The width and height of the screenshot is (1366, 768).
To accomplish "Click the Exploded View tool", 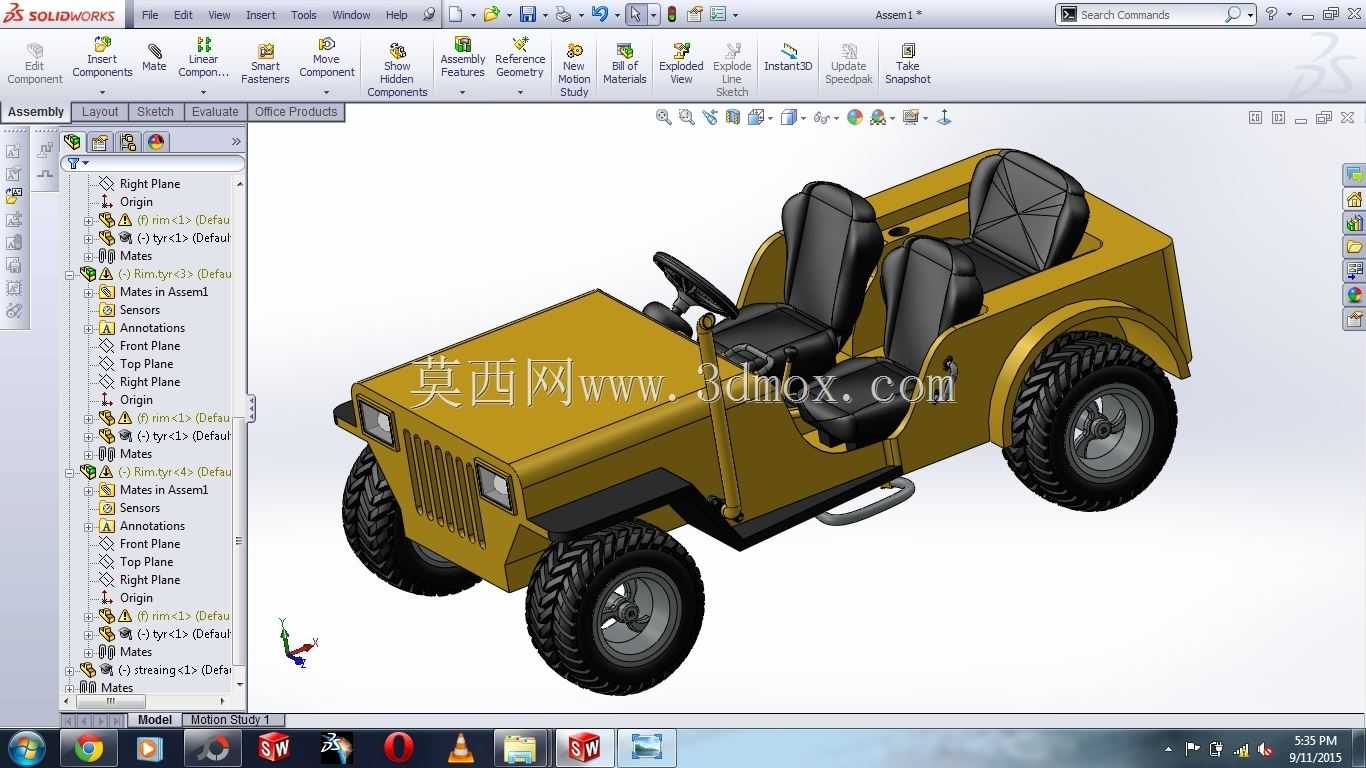I will pyautogui.click(x=681, y=62).
